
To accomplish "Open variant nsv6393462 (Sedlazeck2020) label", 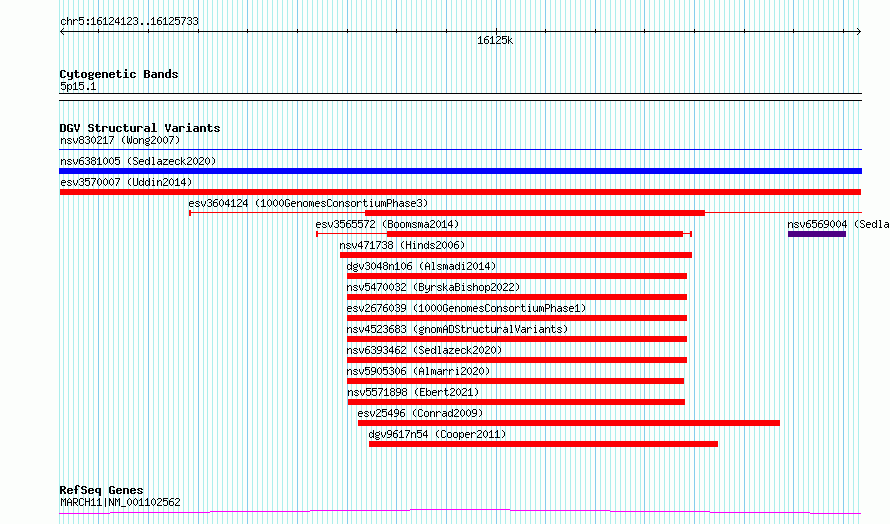I will click(x=424, y=350).
